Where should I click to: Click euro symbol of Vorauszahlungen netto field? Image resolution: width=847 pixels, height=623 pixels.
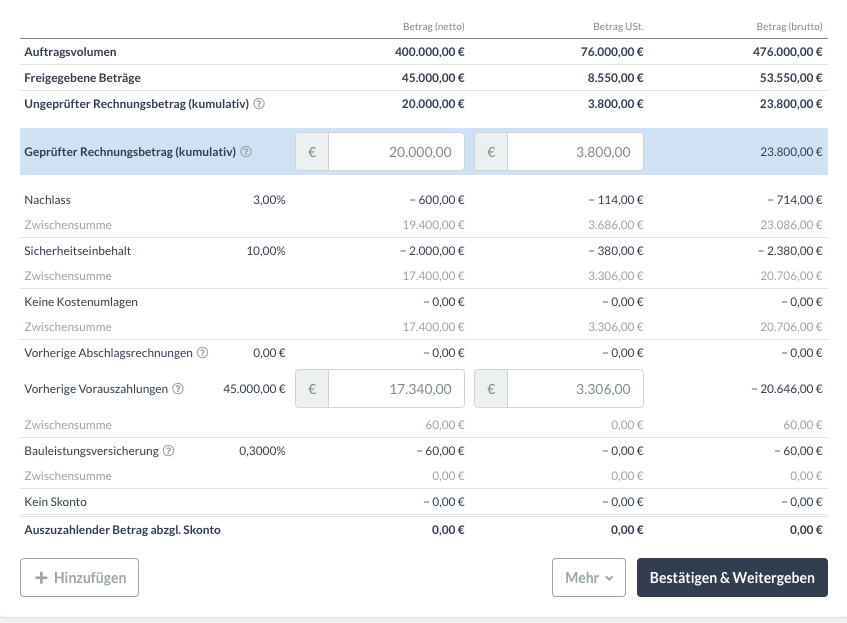click(312, 389)
